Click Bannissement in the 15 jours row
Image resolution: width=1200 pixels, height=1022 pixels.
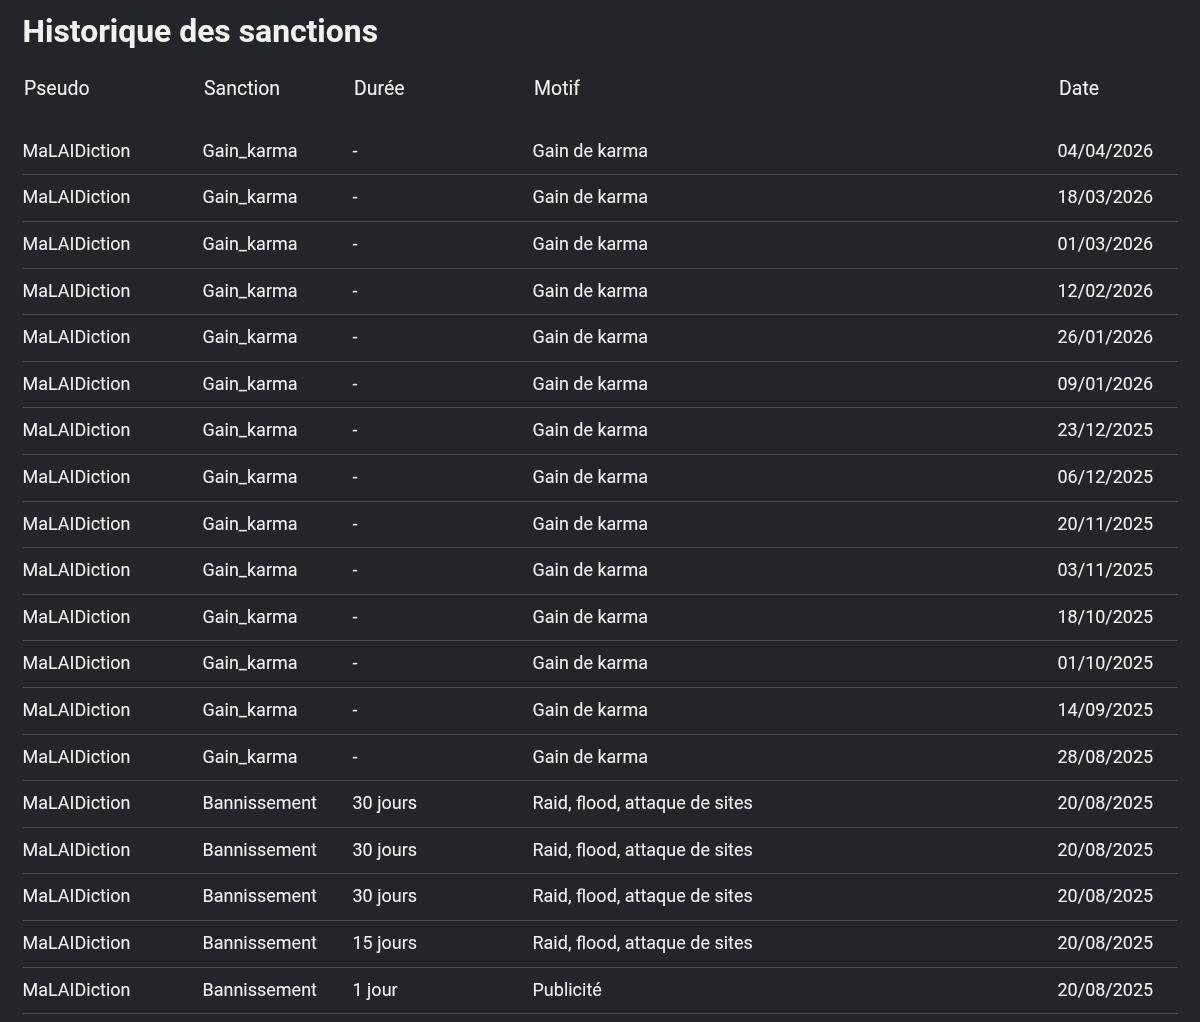[x=259, y=943]
